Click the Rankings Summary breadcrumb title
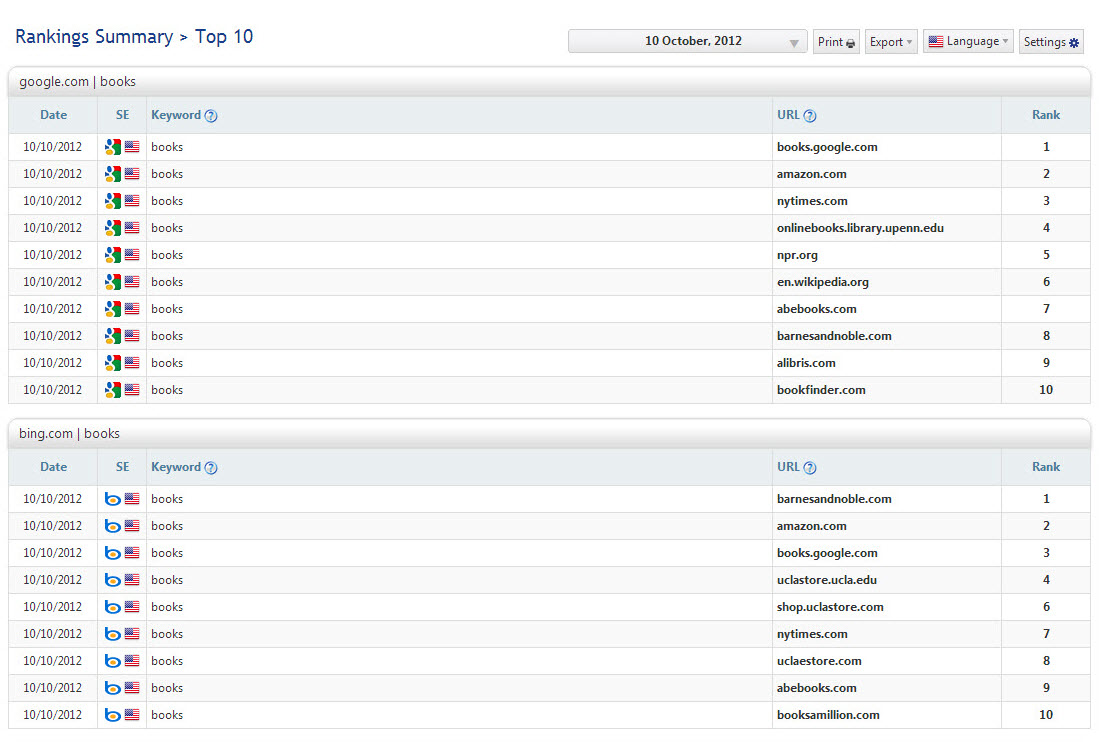Viewport: 1101px width, 742px height. pos(94,37)
